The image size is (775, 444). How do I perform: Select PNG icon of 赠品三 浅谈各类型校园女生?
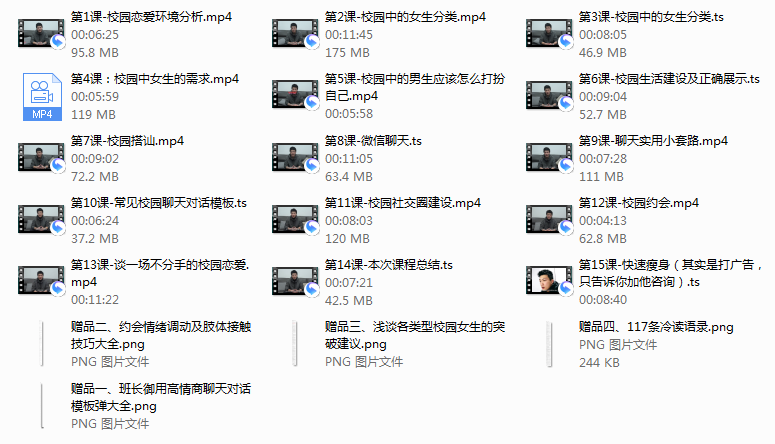click(296, 344)
